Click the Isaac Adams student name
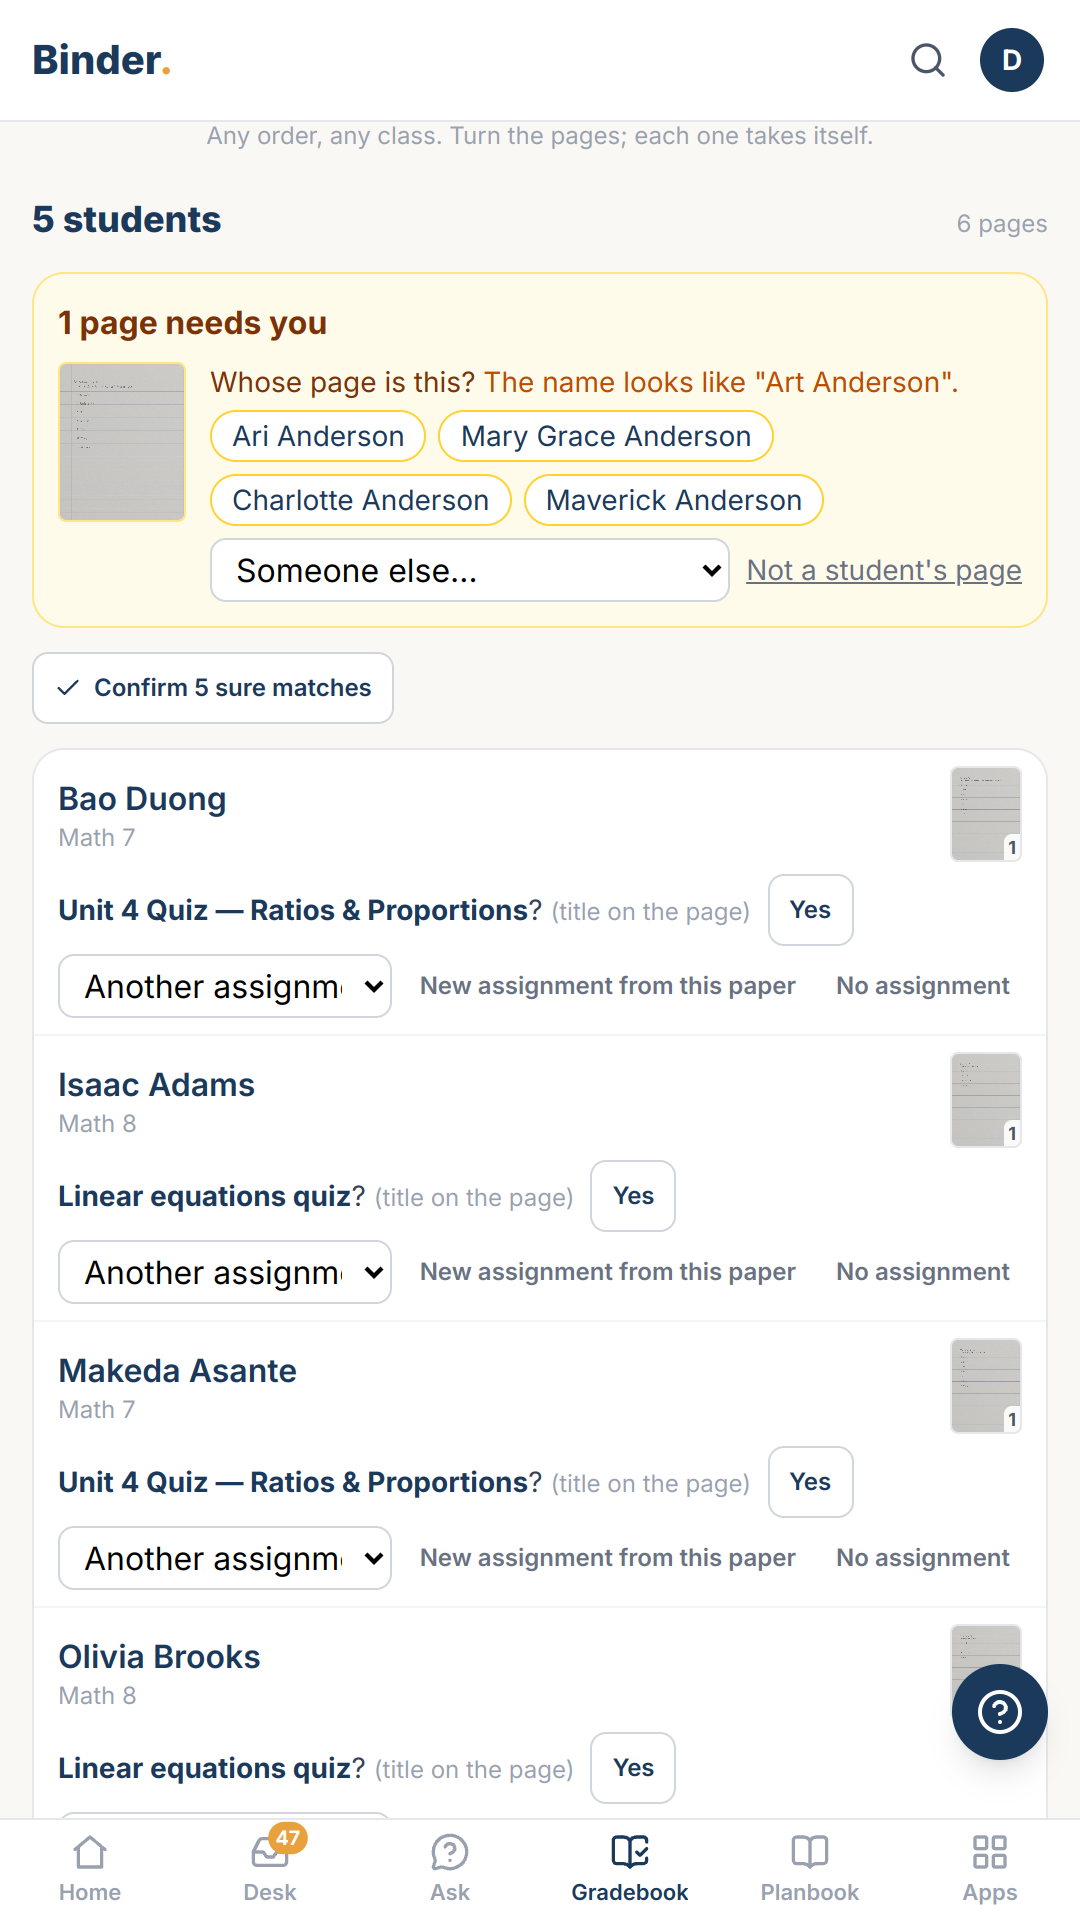Viewport: 1080px width, 1920px height. click(157, 1085)
